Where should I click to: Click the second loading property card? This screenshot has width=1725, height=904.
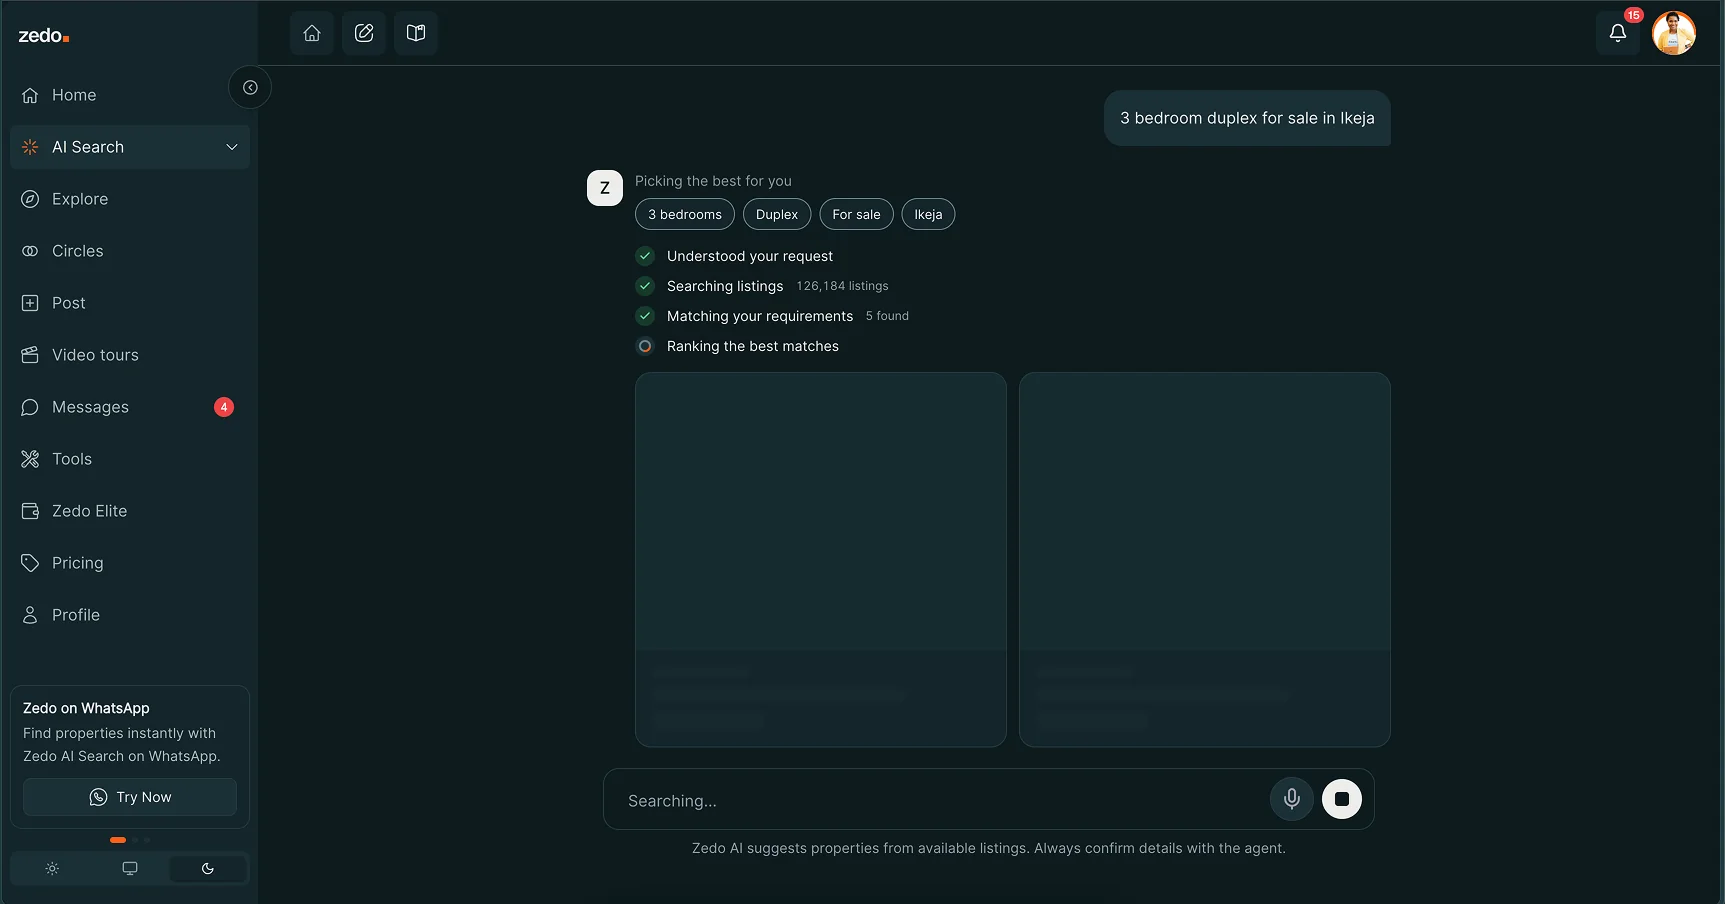[1205, 560]
